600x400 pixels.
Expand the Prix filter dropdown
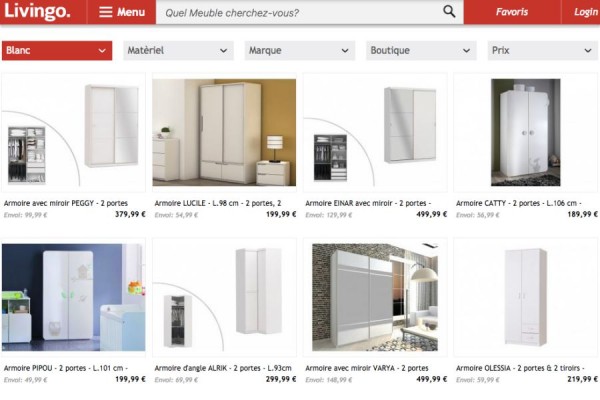tap(542, 50)
